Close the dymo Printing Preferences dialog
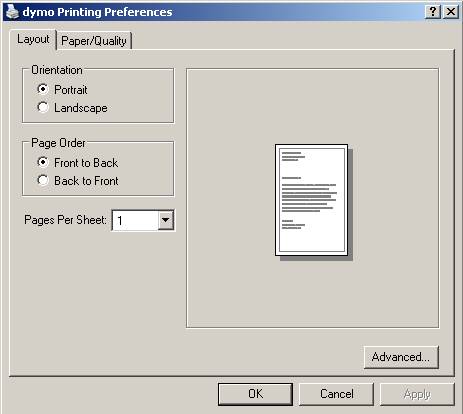Screen dimensions: 463x414 point(451,12)
